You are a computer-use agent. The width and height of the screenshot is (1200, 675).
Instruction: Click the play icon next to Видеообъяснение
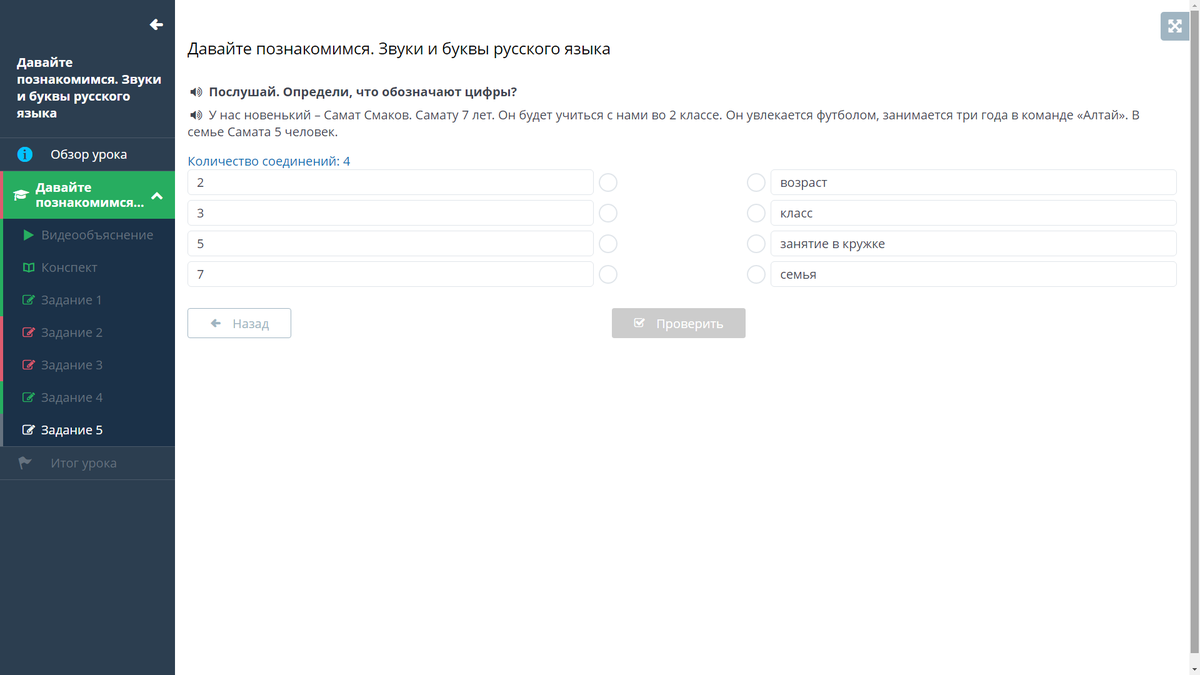[x=28, y=235]
